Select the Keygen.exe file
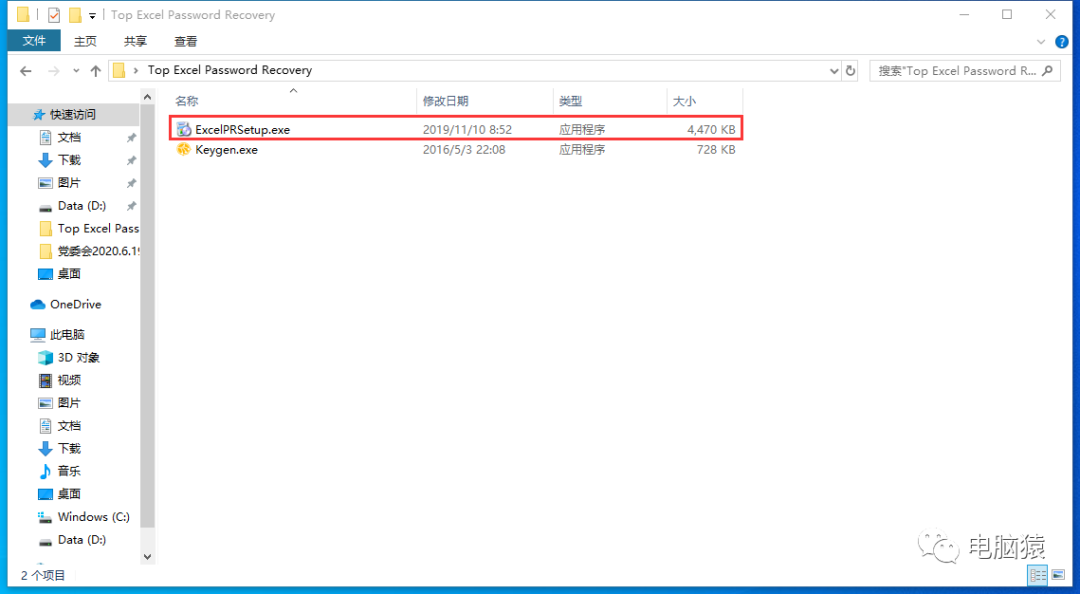 (456, 150)
